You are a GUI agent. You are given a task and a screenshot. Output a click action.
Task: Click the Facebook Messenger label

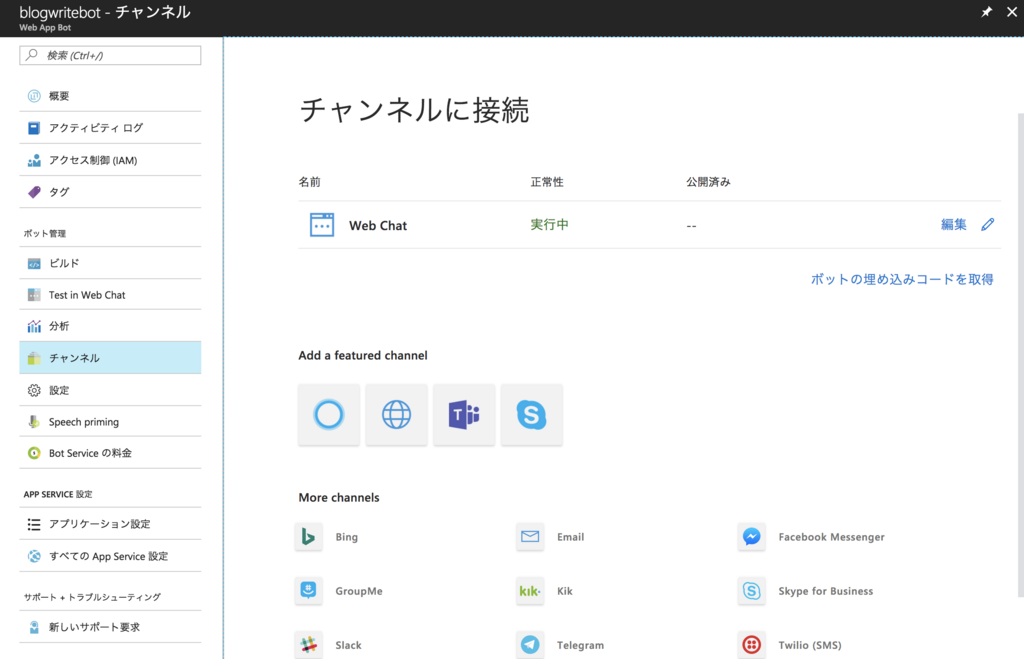click(x=831, y=537)
